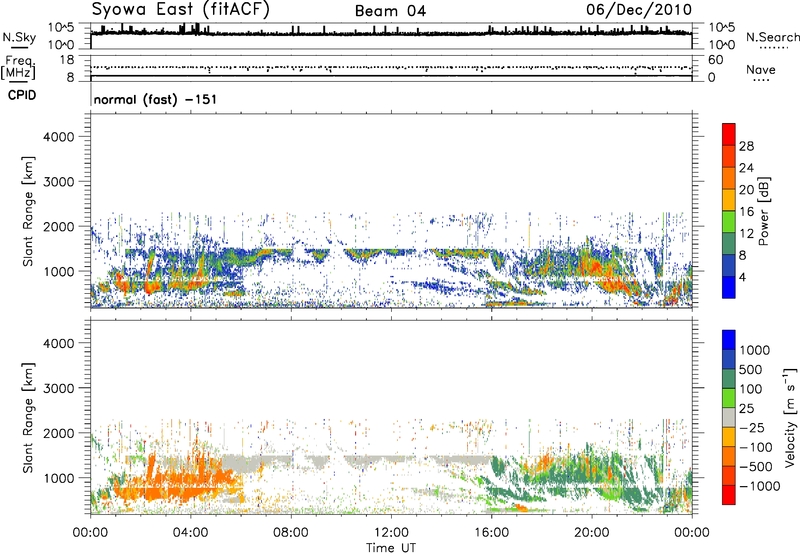800x554 pixels.
Task: Click the "18" frequency axis tick label
Action: click(x=67, y=60)
